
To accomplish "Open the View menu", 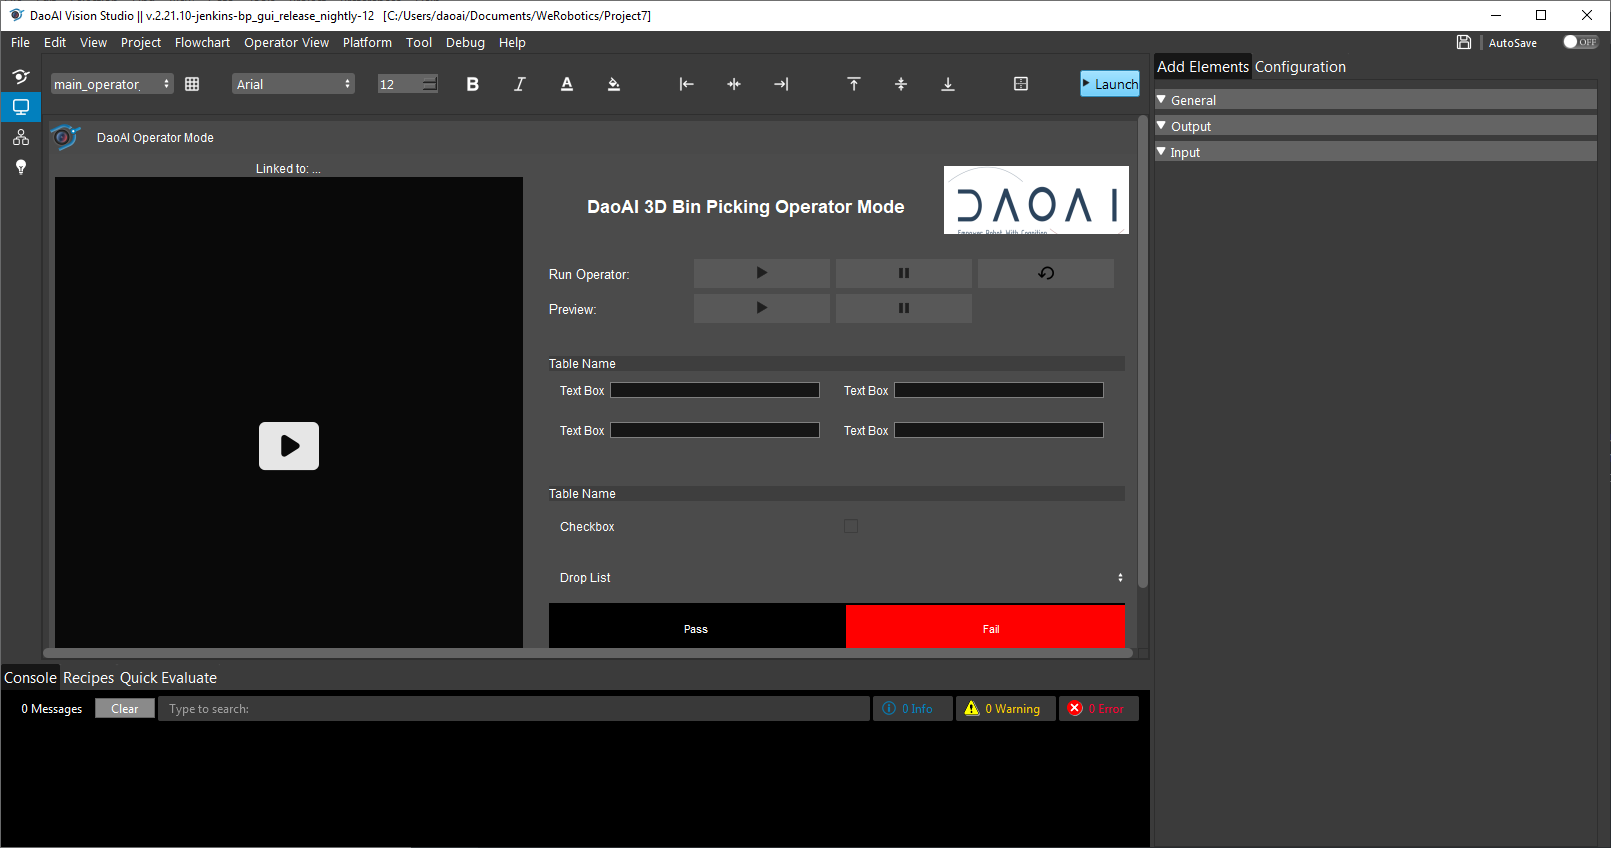I will 93,42.
